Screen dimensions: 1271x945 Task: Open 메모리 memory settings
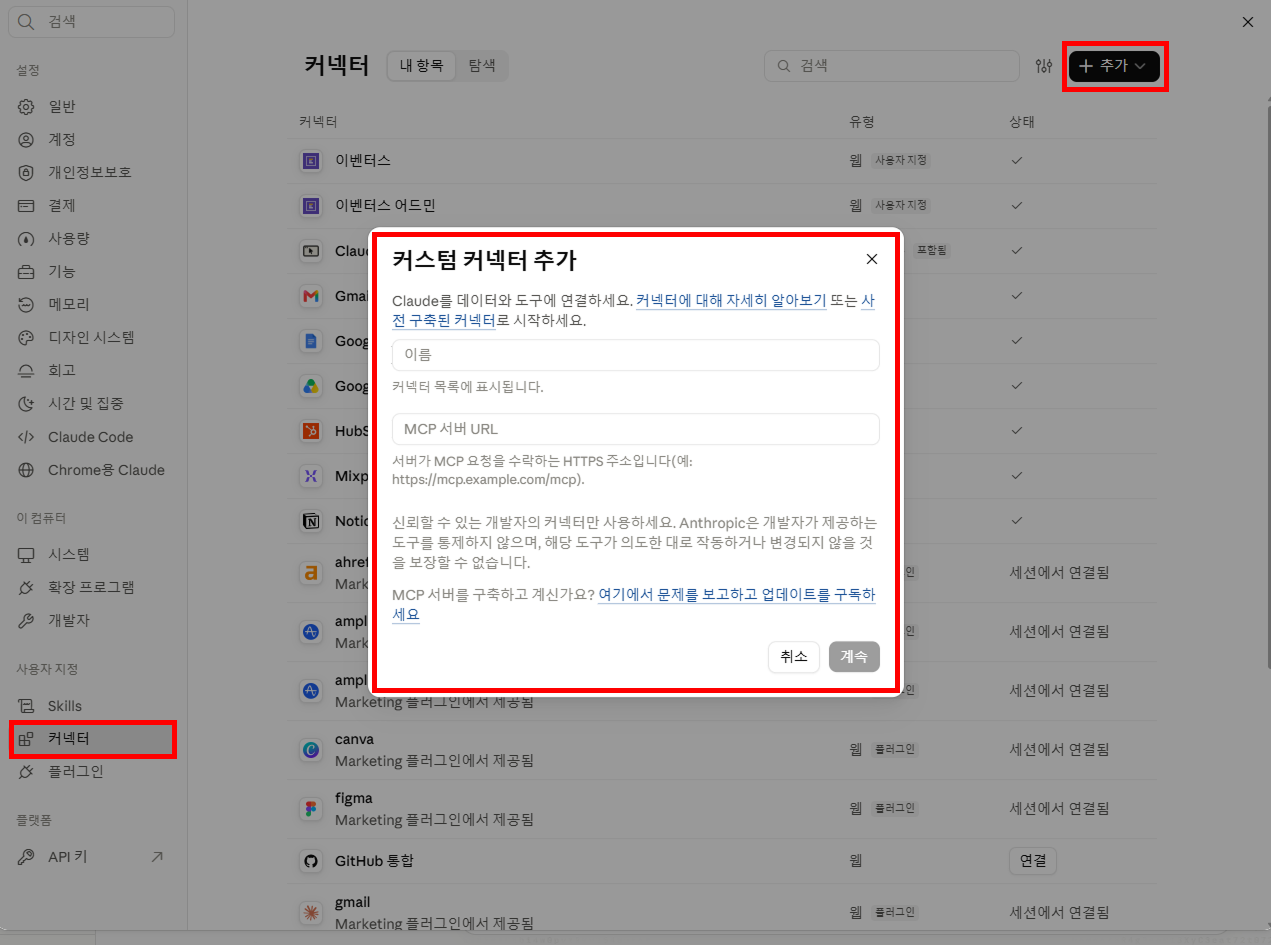[92, 304]
